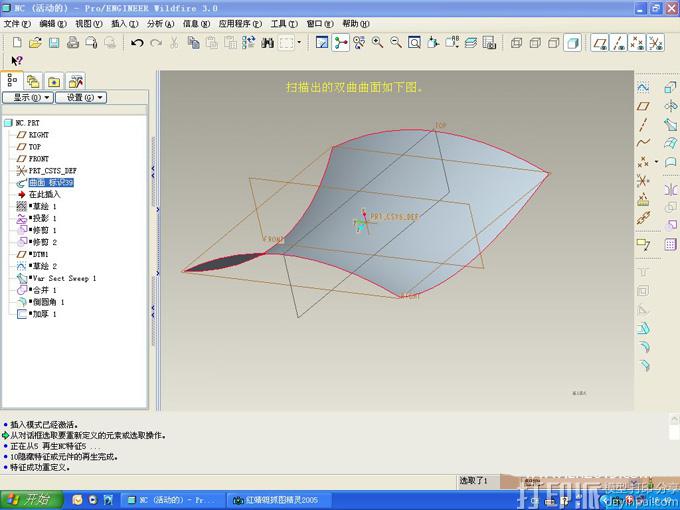Image resolution: width=680 pixels, height=510 pixels.
Task: Switch to wireframe display mode
Action: 516,42
